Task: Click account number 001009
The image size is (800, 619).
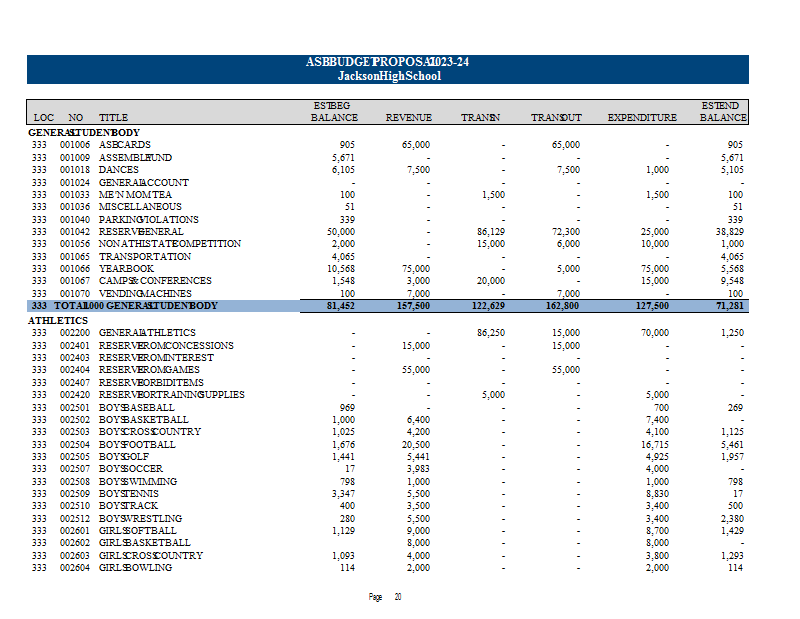Action: tap(74, 158)
